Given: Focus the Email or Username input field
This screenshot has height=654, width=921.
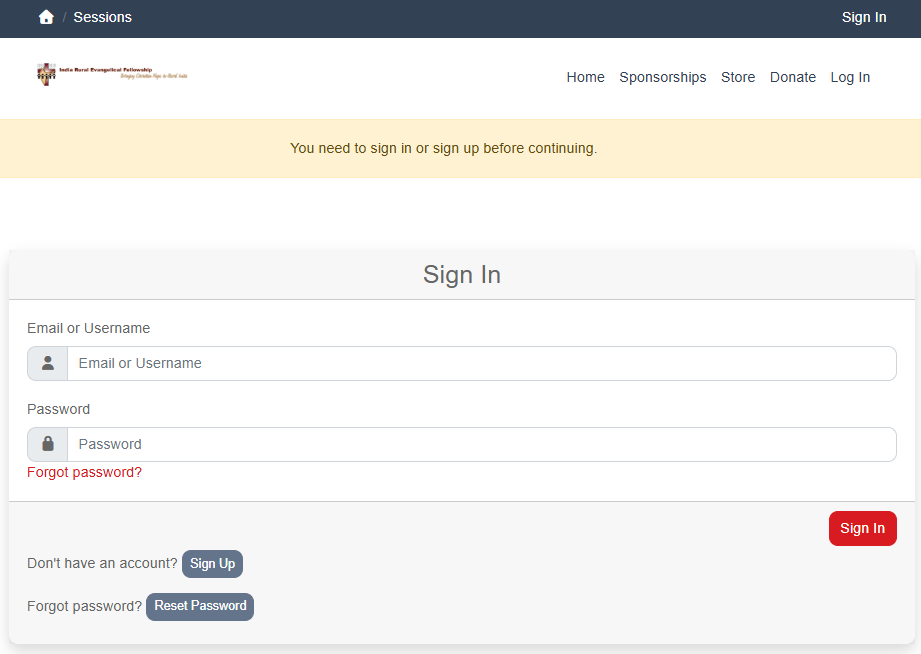Looking at the screenshot, I should [480, 363].
